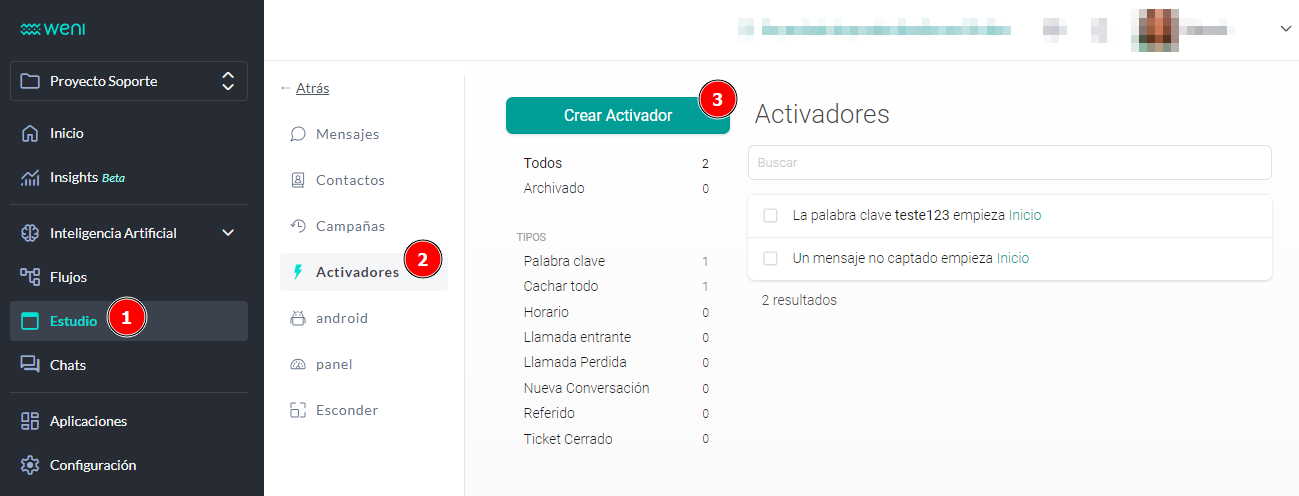Open Configuración via the gear icon
1299x496 pixels.
[30, 465]
